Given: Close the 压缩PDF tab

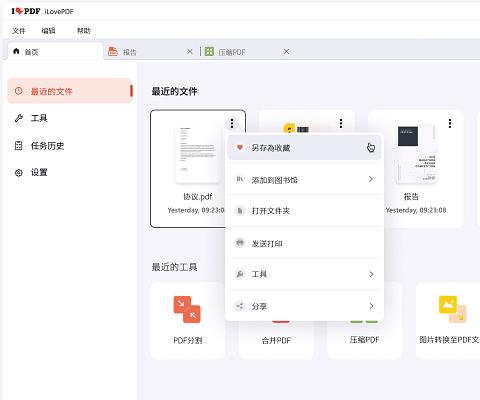Looking at the screenshot, I should (286, 52).
